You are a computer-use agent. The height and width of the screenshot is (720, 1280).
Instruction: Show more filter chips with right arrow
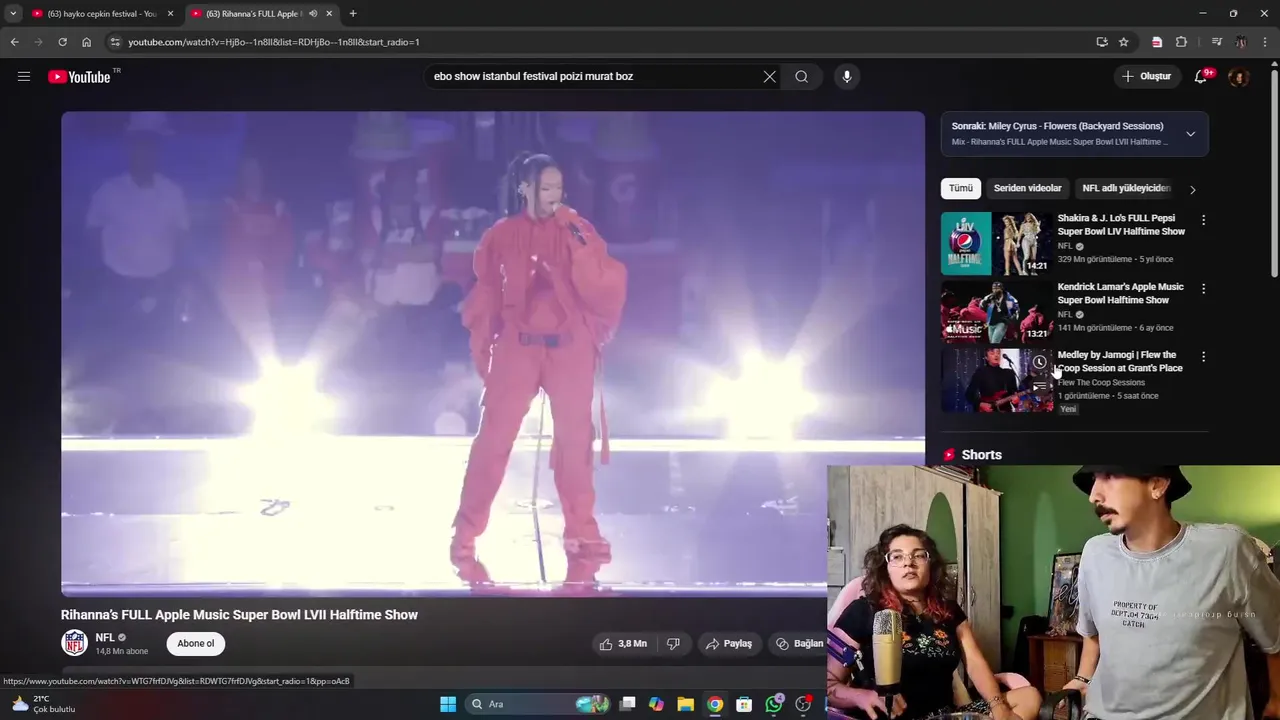pyautogui.click(x=1192, y=189)
